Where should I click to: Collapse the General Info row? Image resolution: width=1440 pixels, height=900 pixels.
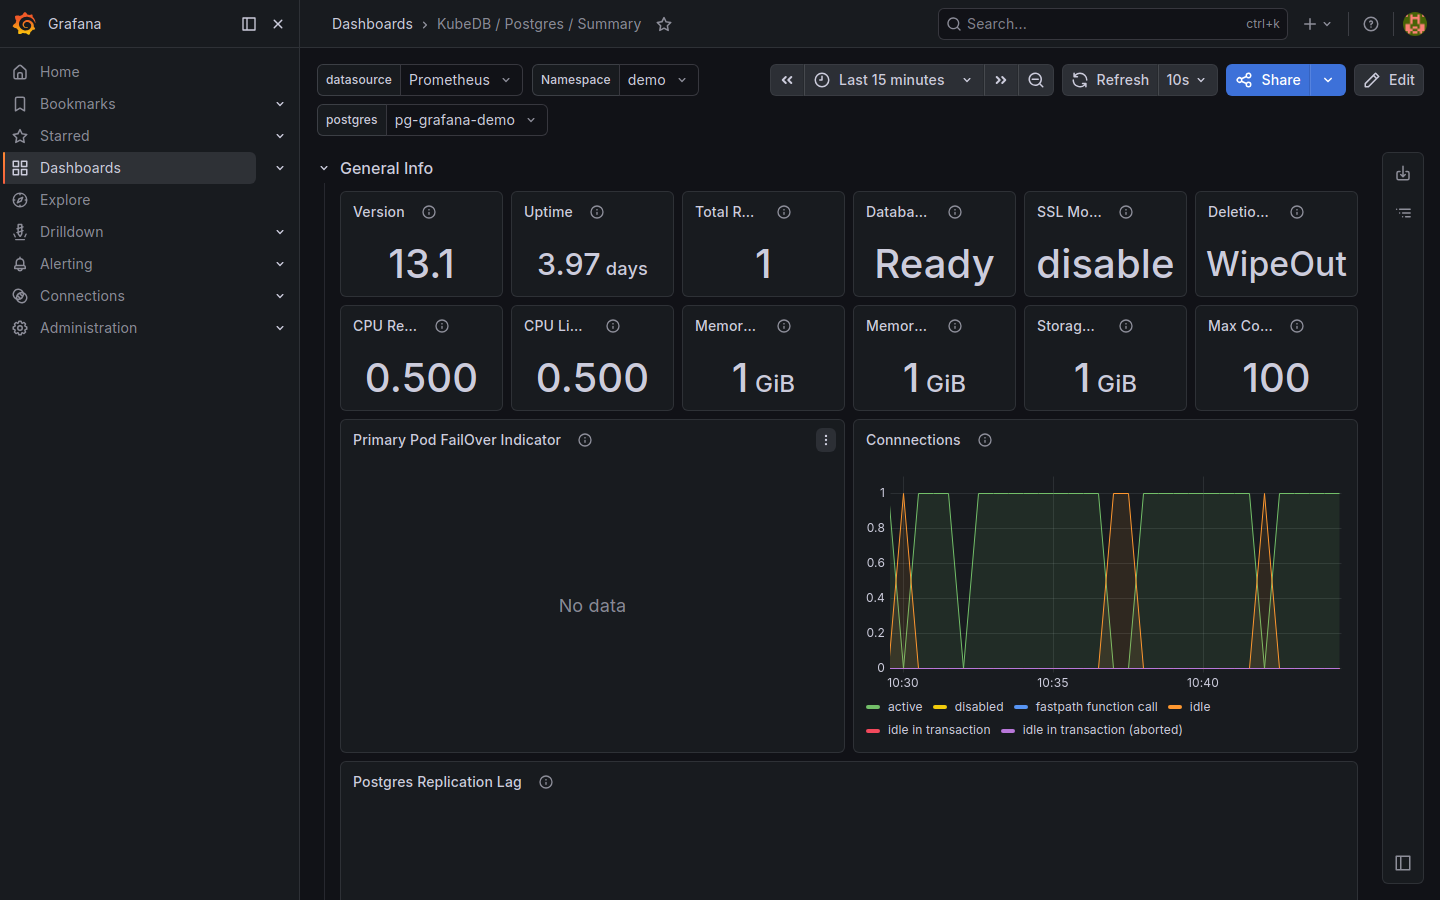pos(324,168)
